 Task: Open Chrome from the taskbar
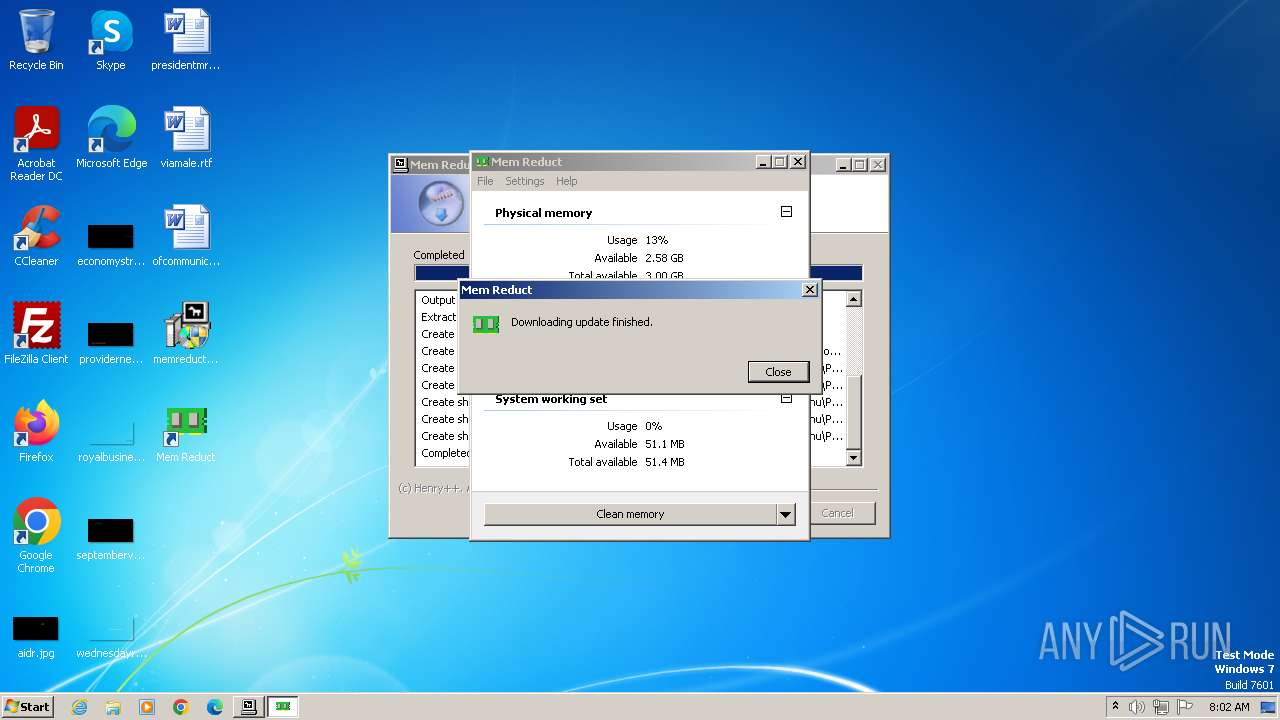[181, 707]
